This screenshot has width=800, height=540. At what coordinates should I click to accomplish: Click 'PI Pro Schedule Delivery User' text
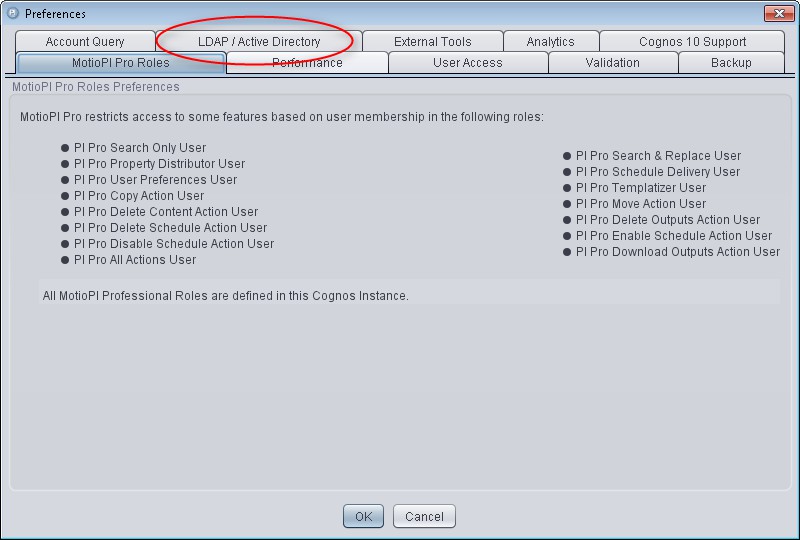[x=658, y=171]
